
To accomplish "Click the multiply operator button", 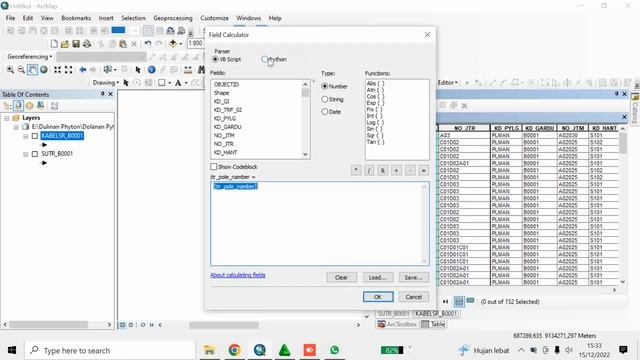I will [x=356, y=170].
